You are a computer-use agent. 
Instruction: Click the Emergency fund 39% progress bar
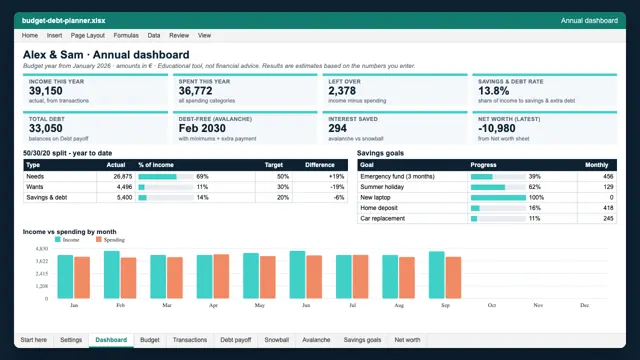click(498, 177)
